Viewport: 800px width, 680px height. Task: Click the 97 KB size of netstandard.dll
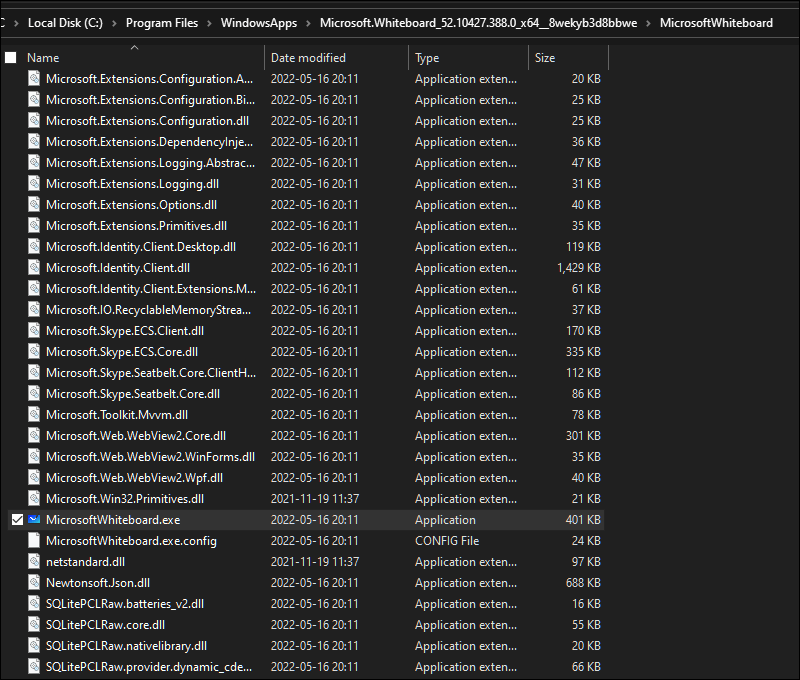pyautogui.click(x=586, y=562)
